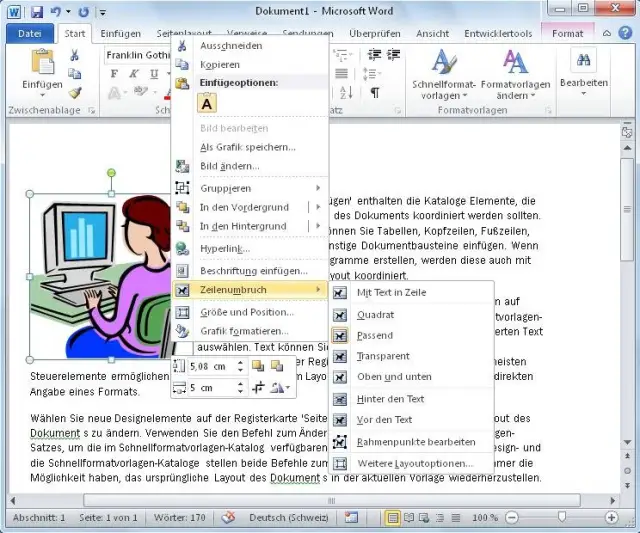Open Schnellformatvorlagen dropdown
Screen dimensions: 640x533
pos(444,75)
